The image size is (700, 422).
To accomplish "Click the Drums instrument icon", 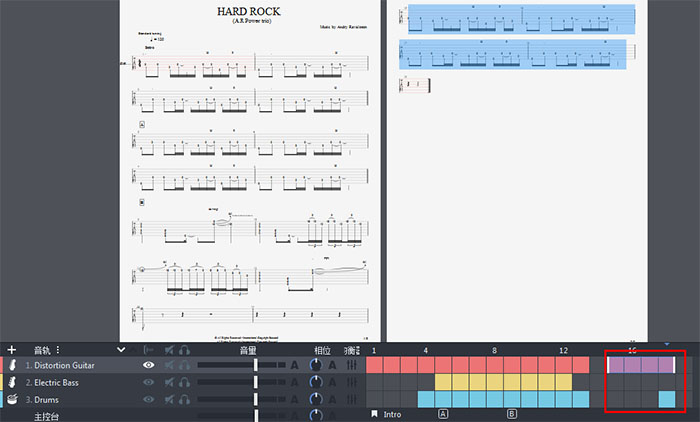I will click(x=12, y=400).
